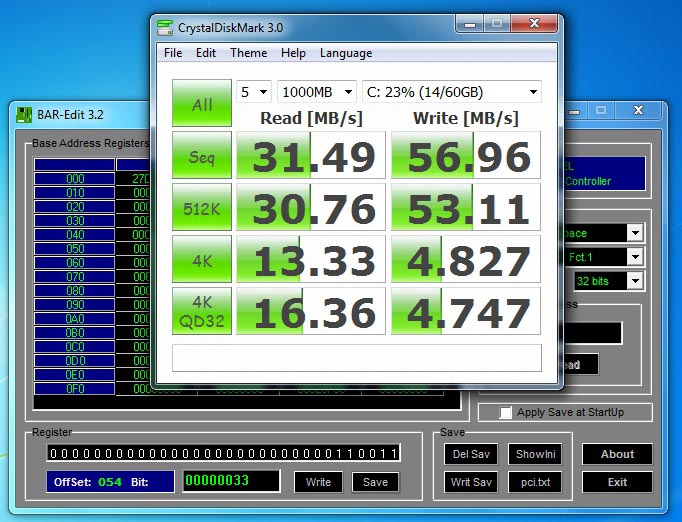Viewport: 682px width, 522px height.
Task: Click the CrystalDiskMark title bar icon
Action: coord(165,27)
